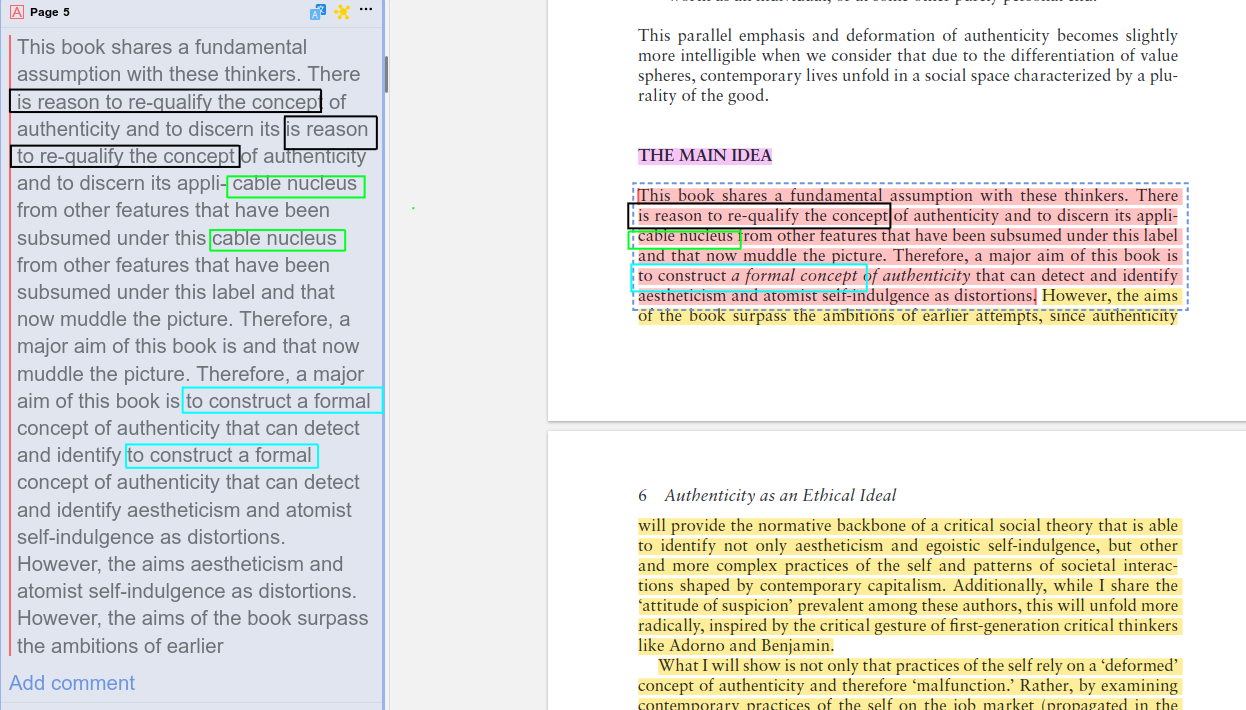Click 'the ambitions of earlier' in the comment panel
Viewport: 1246px width, 710px height.
pyautogui.click(x=120, y=646)
